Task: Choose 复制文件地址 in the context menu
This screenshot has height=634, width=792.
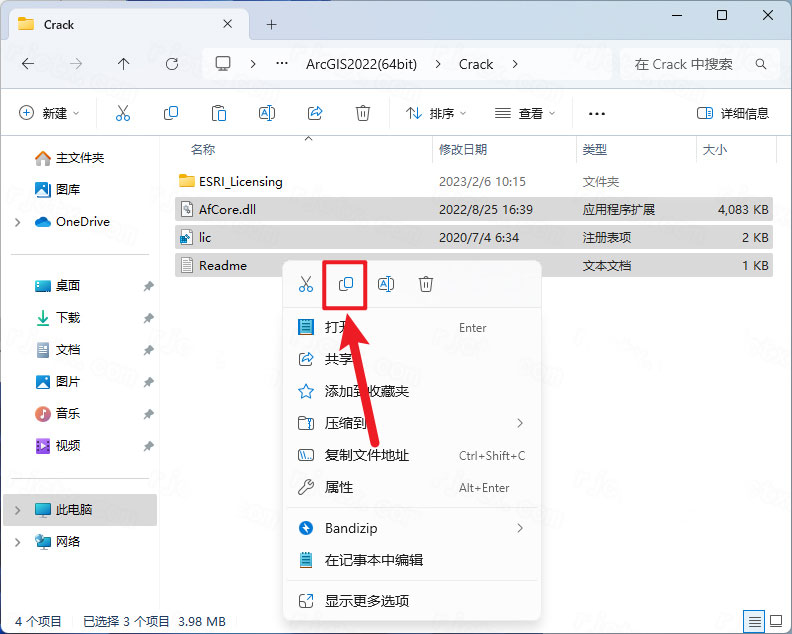Action: tap(412, 455)
